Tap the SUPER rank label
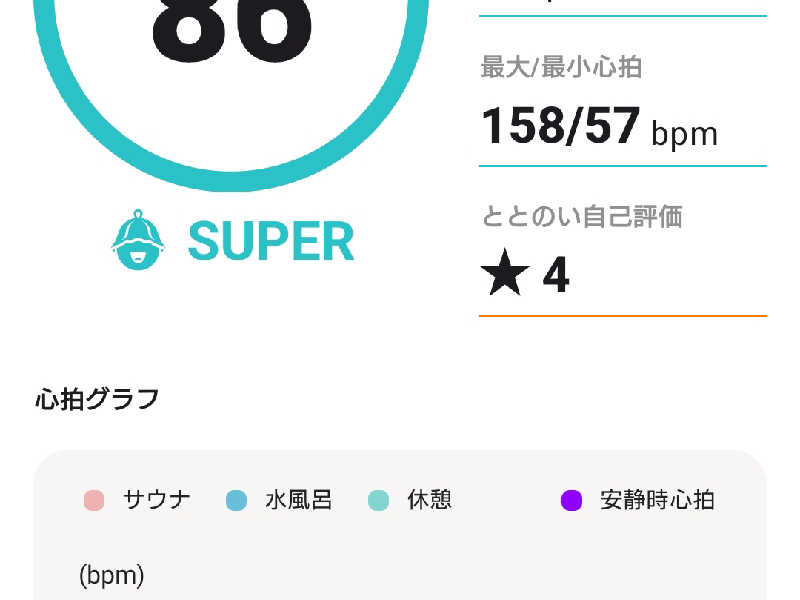The height and width of the screenshot is (600, 800). point(271,241)
